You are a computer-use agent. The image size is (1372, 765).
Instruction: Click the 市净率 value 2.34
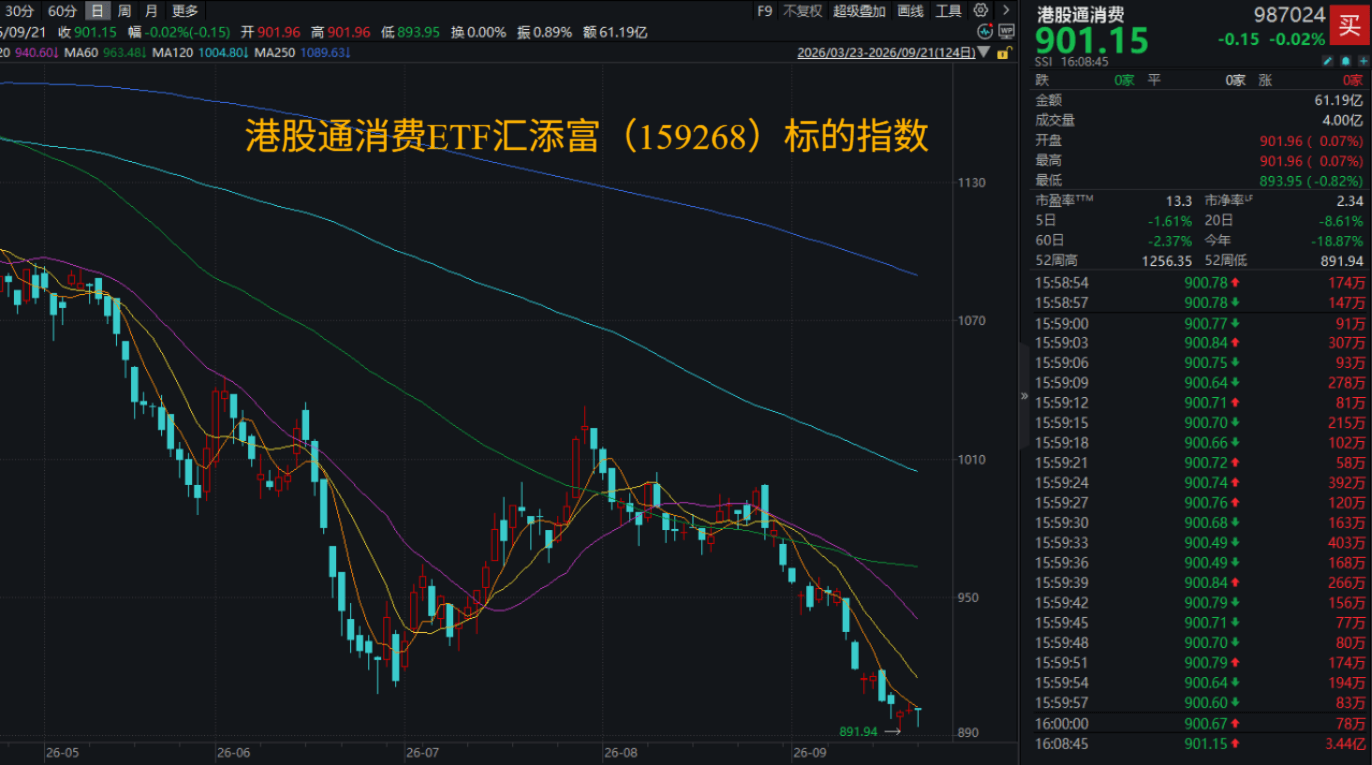1349,200
